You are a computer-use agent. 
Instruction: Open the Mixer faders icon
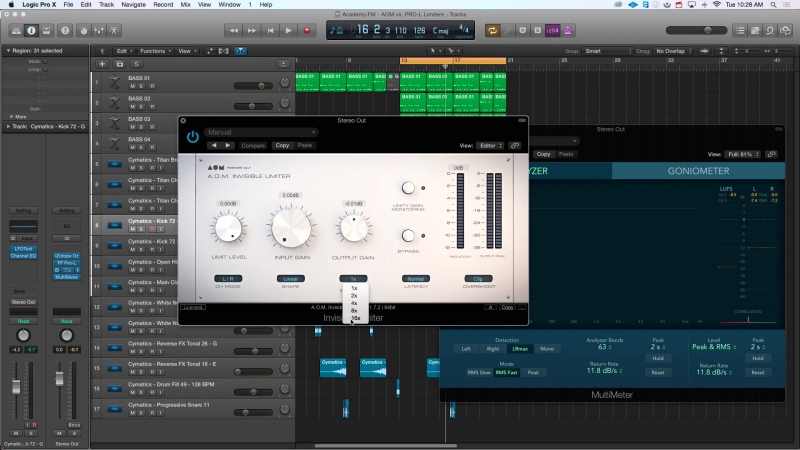pyautogui.click(x=99, y=31)
